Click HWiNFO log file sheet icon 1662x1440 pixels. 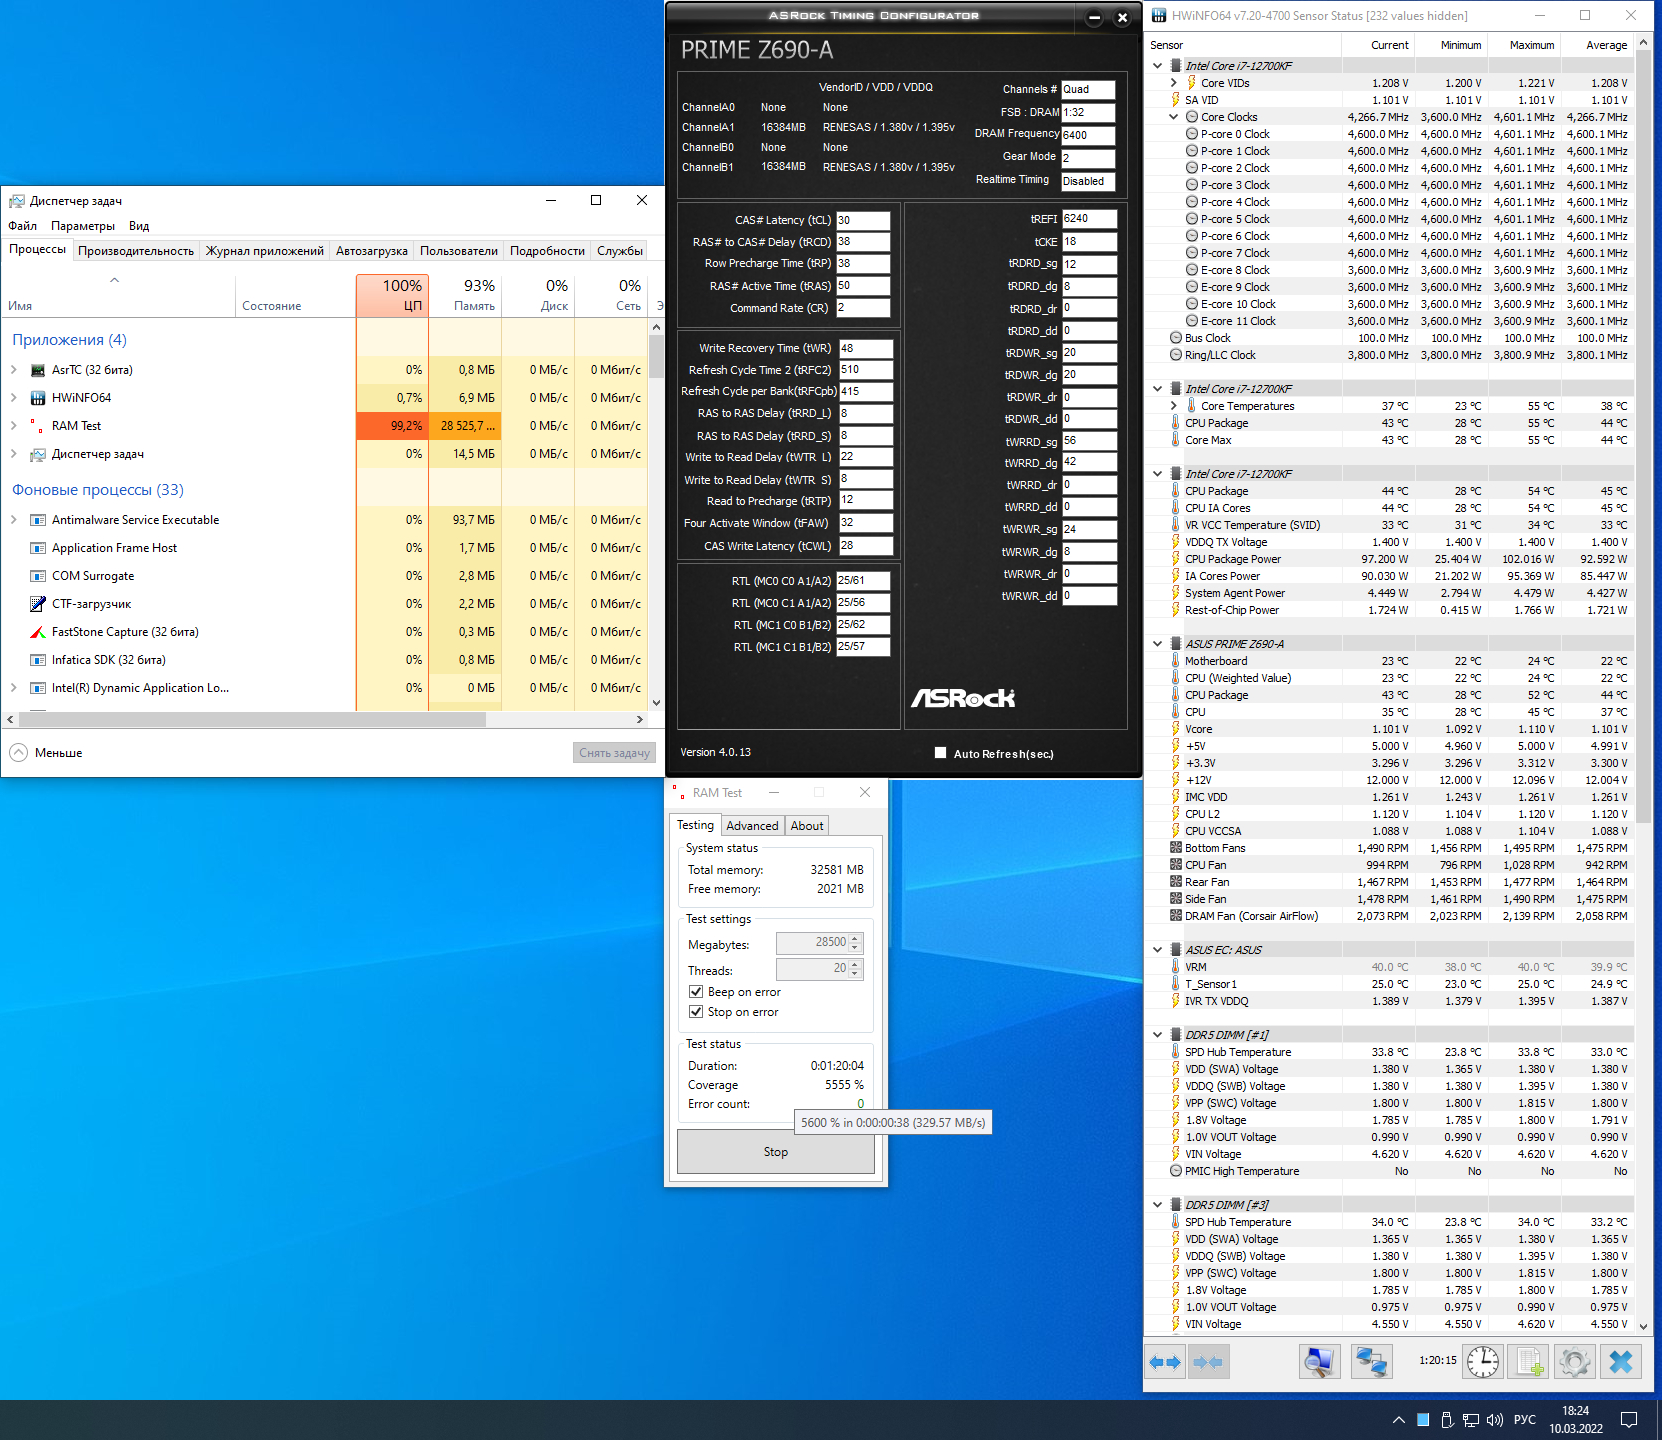[1529, 1362]
